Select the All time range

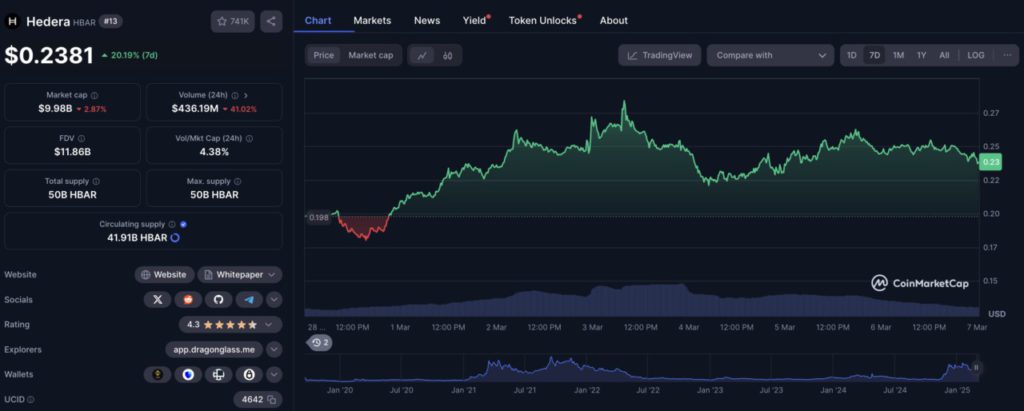pyautogui.click(x=944, y=56)
